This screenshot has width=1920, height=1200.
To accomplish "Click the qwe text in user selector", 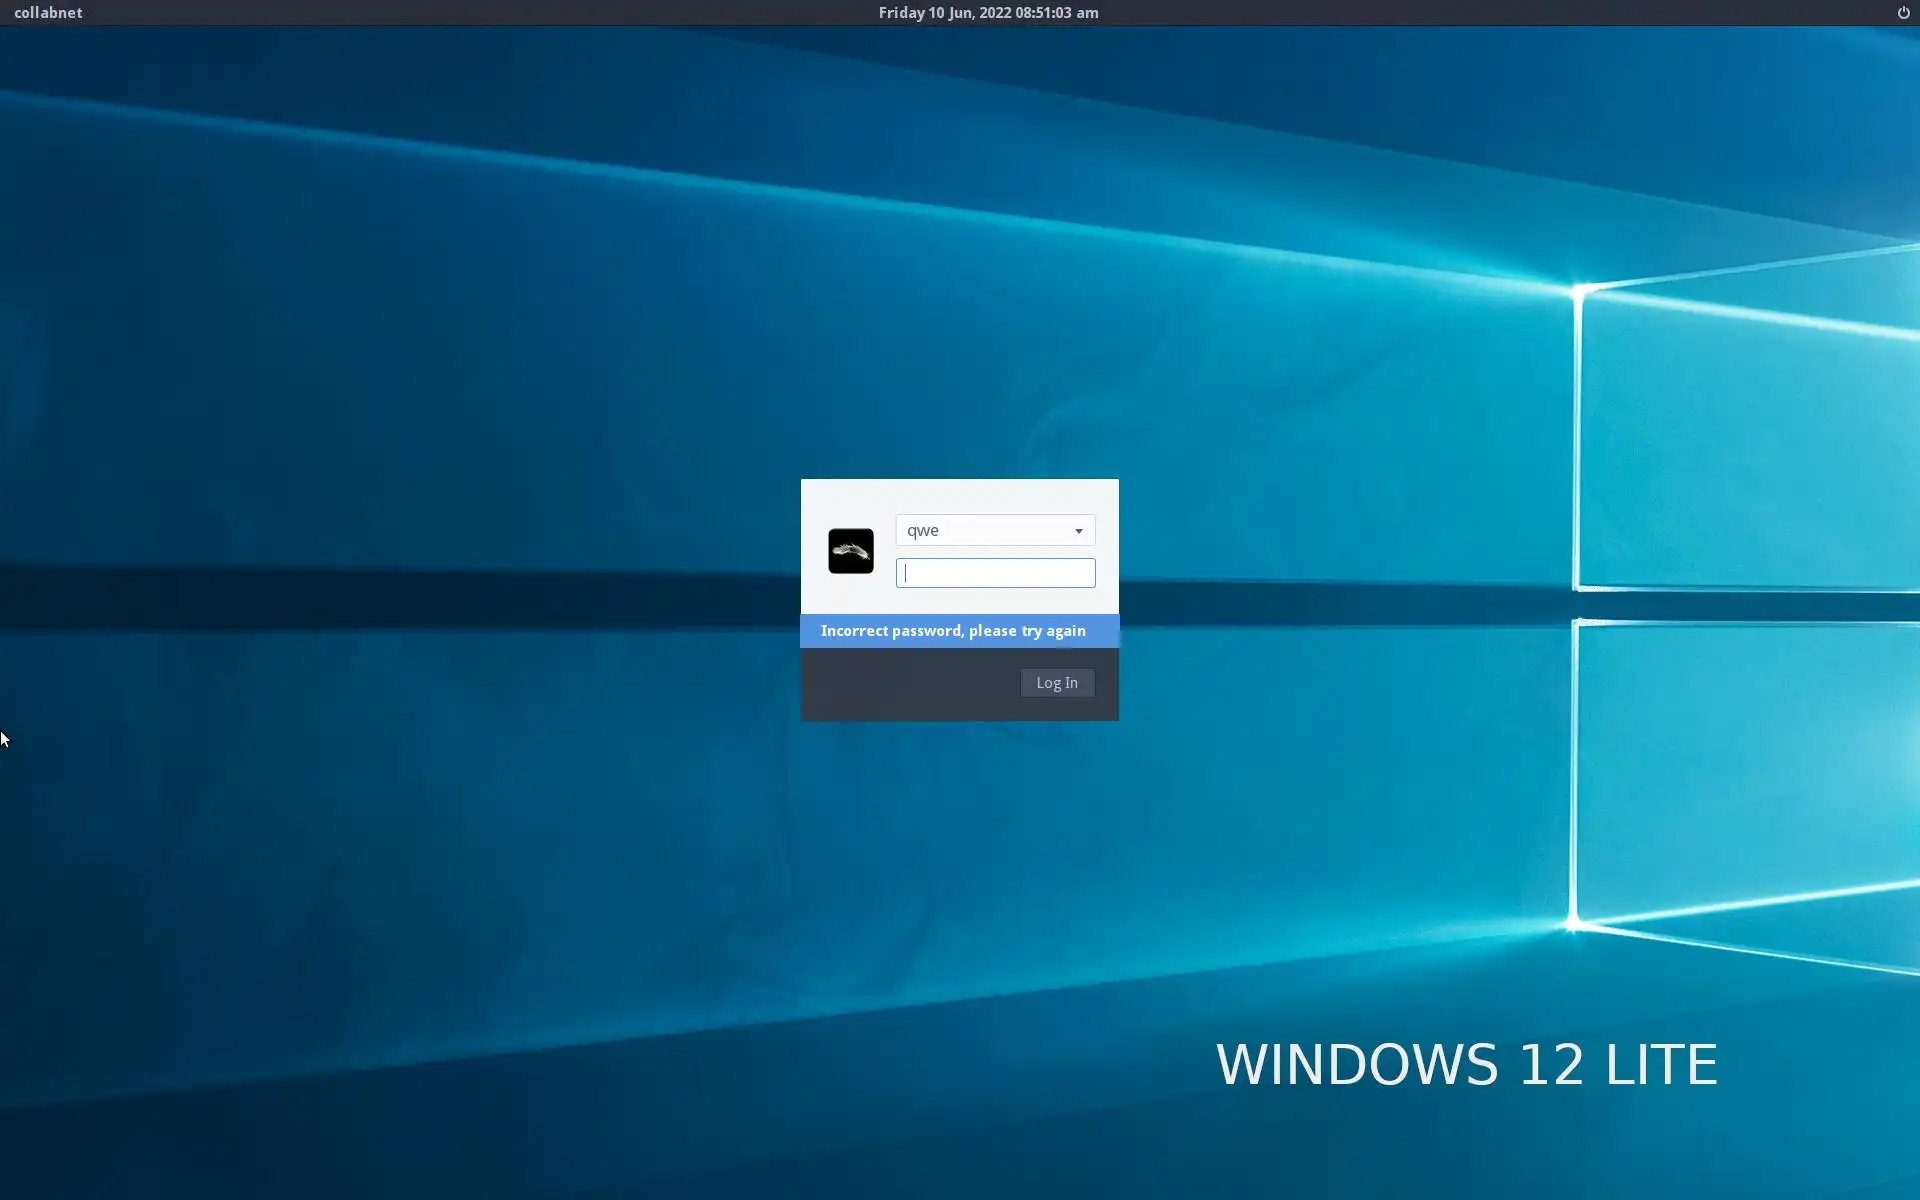I will pyautogui.click(x=922, y=531).
